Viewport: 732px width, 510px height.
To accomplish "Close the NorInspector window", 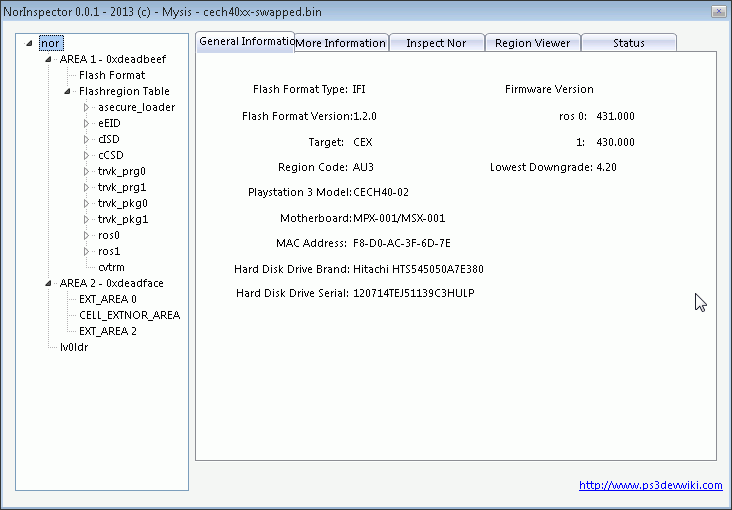I will click(x=717, y=10).
